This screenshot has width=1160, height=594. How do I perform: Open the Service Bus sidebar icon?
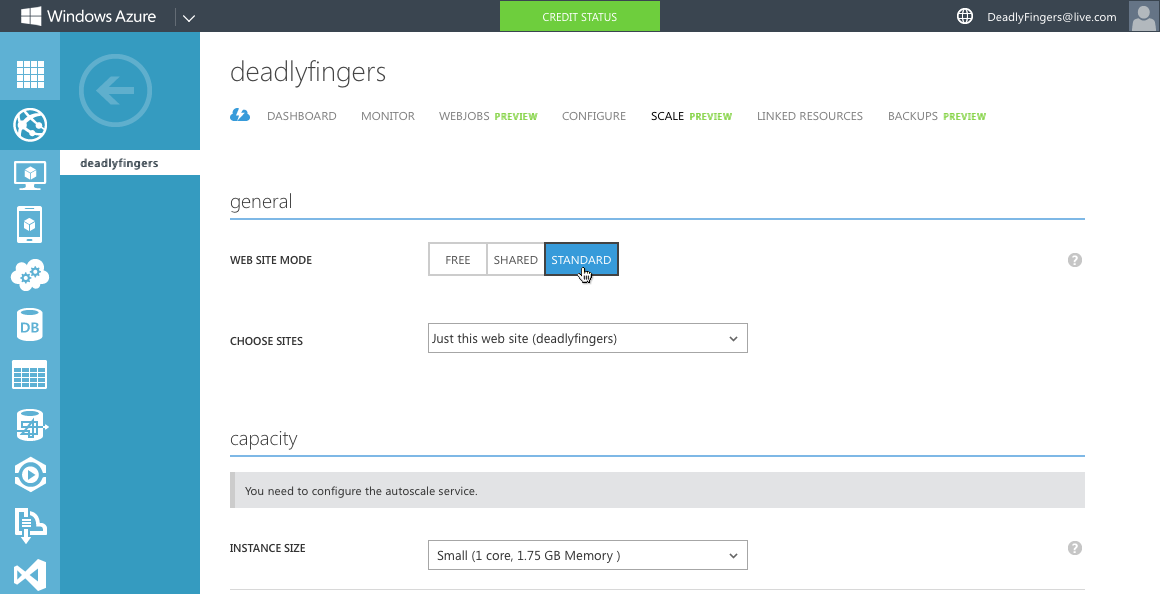click(30, 525)
